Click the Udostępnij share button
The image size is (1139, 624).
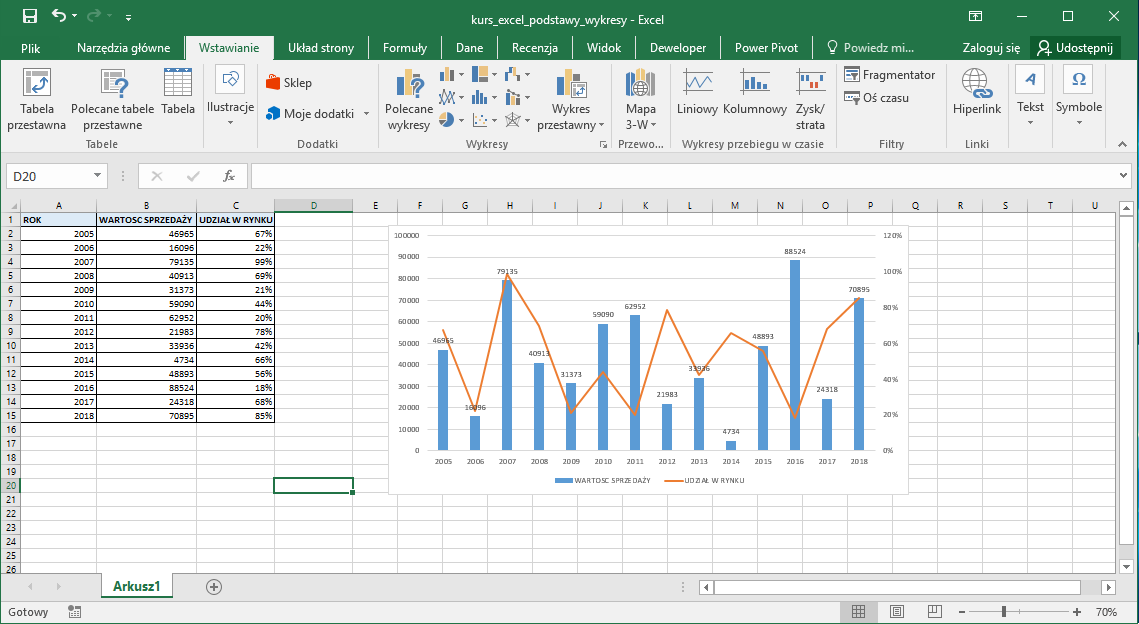coord(1075,48)
